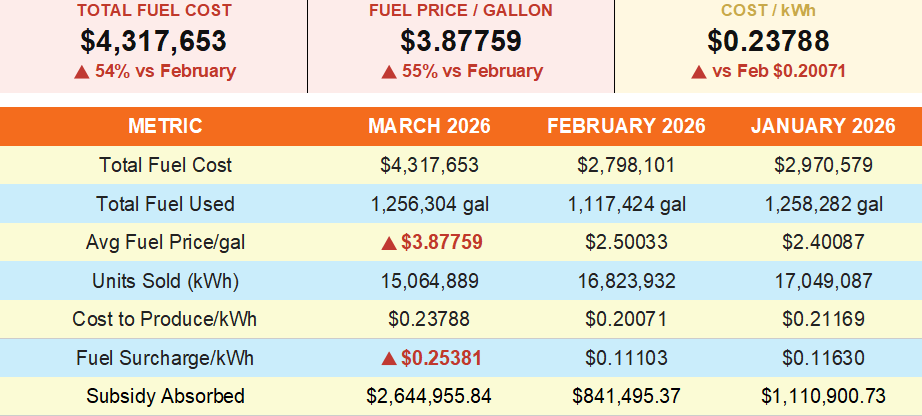Click the red triangle next to $0.25381
This screenshot has height=416, width=922.
(389, 358)
